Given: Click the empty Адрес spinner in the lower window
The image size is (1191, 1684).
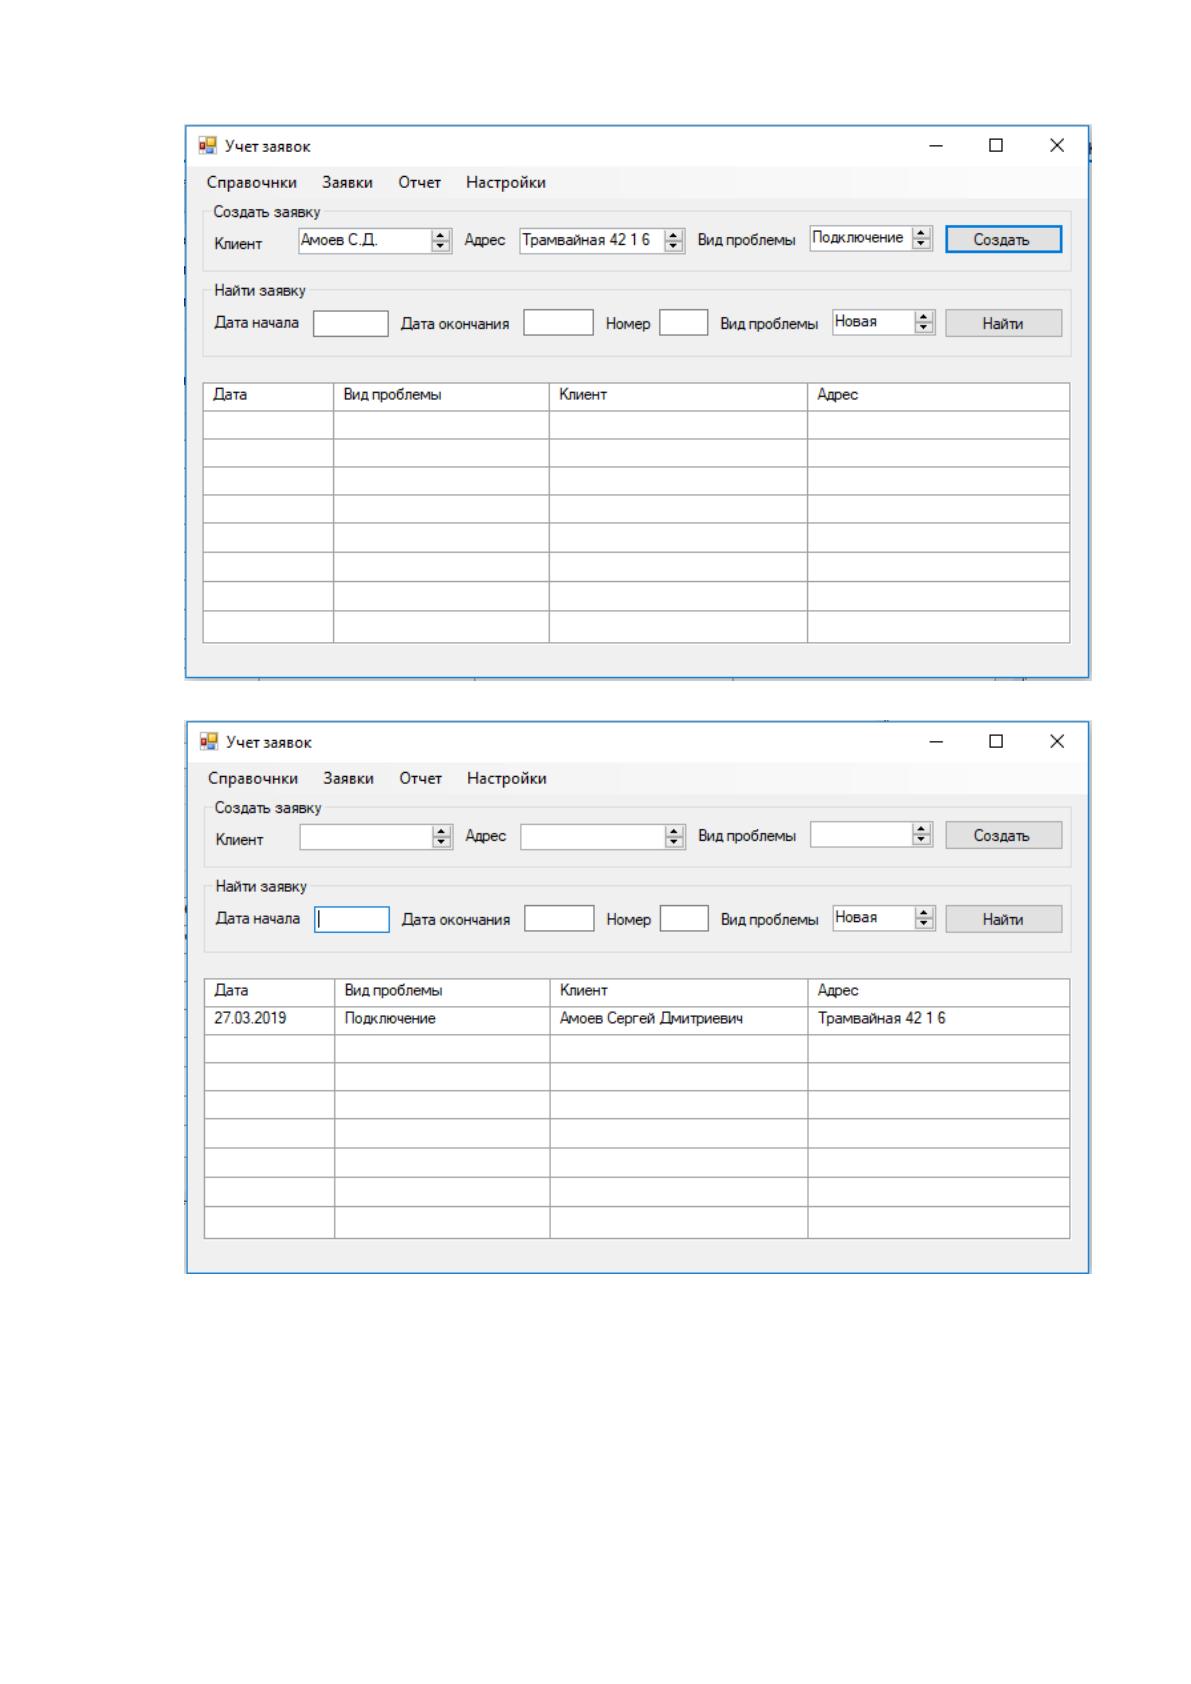Looking at the screenshot, I should pos(675,836).
